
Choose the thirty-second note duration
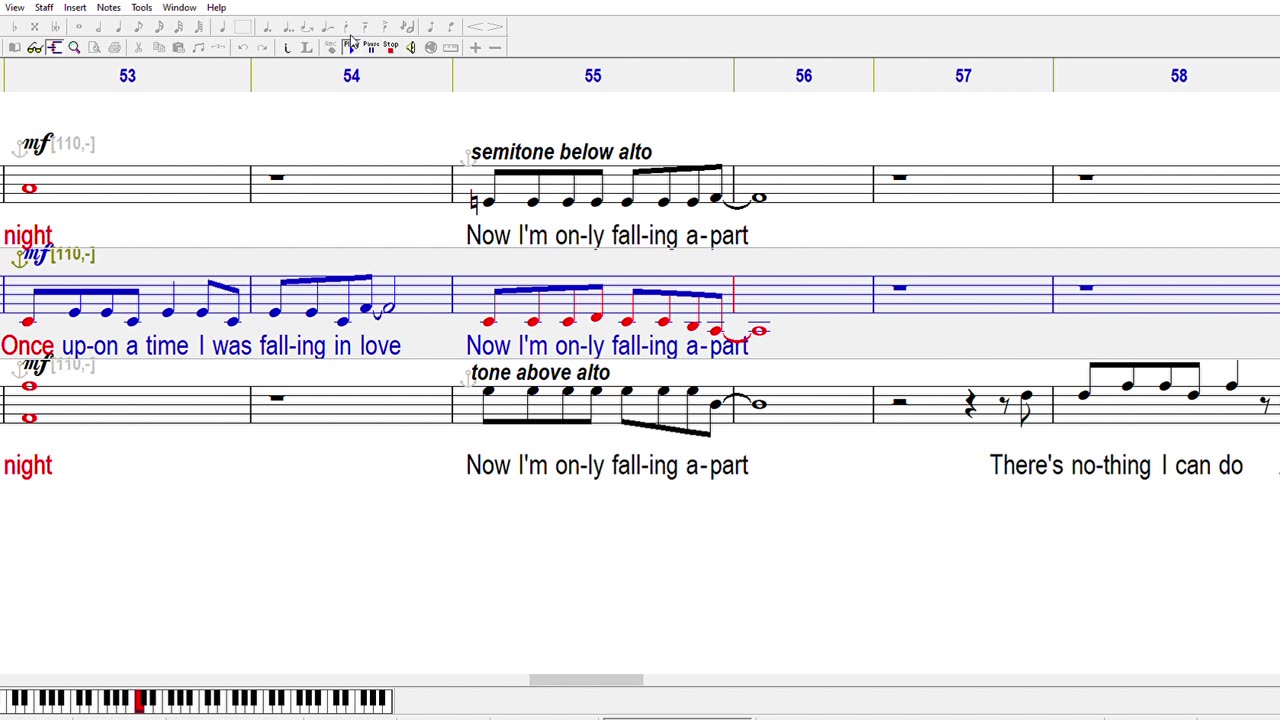tap(179, 27)
